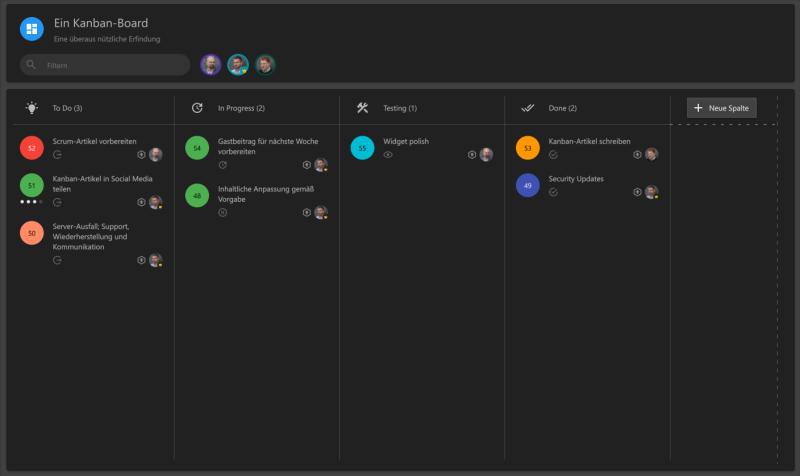Click priority icon on Scrum-Artikel vorbereiten card
The image size is (800, 476).
click(x=141, y=155)
